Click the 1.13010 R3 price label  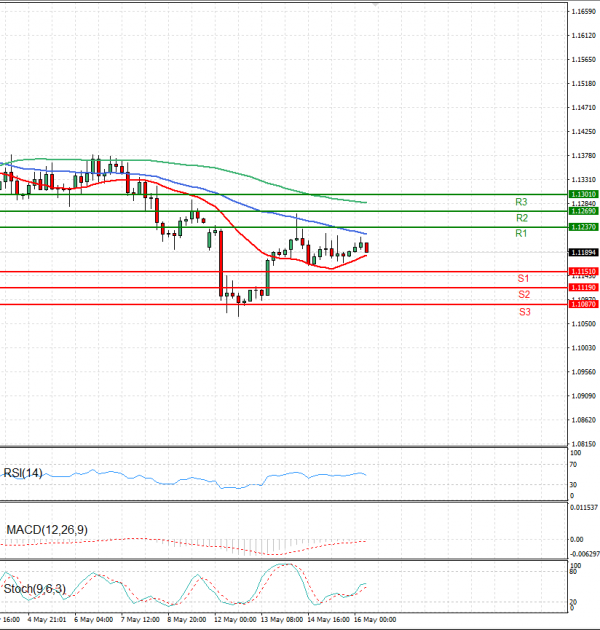584,194
